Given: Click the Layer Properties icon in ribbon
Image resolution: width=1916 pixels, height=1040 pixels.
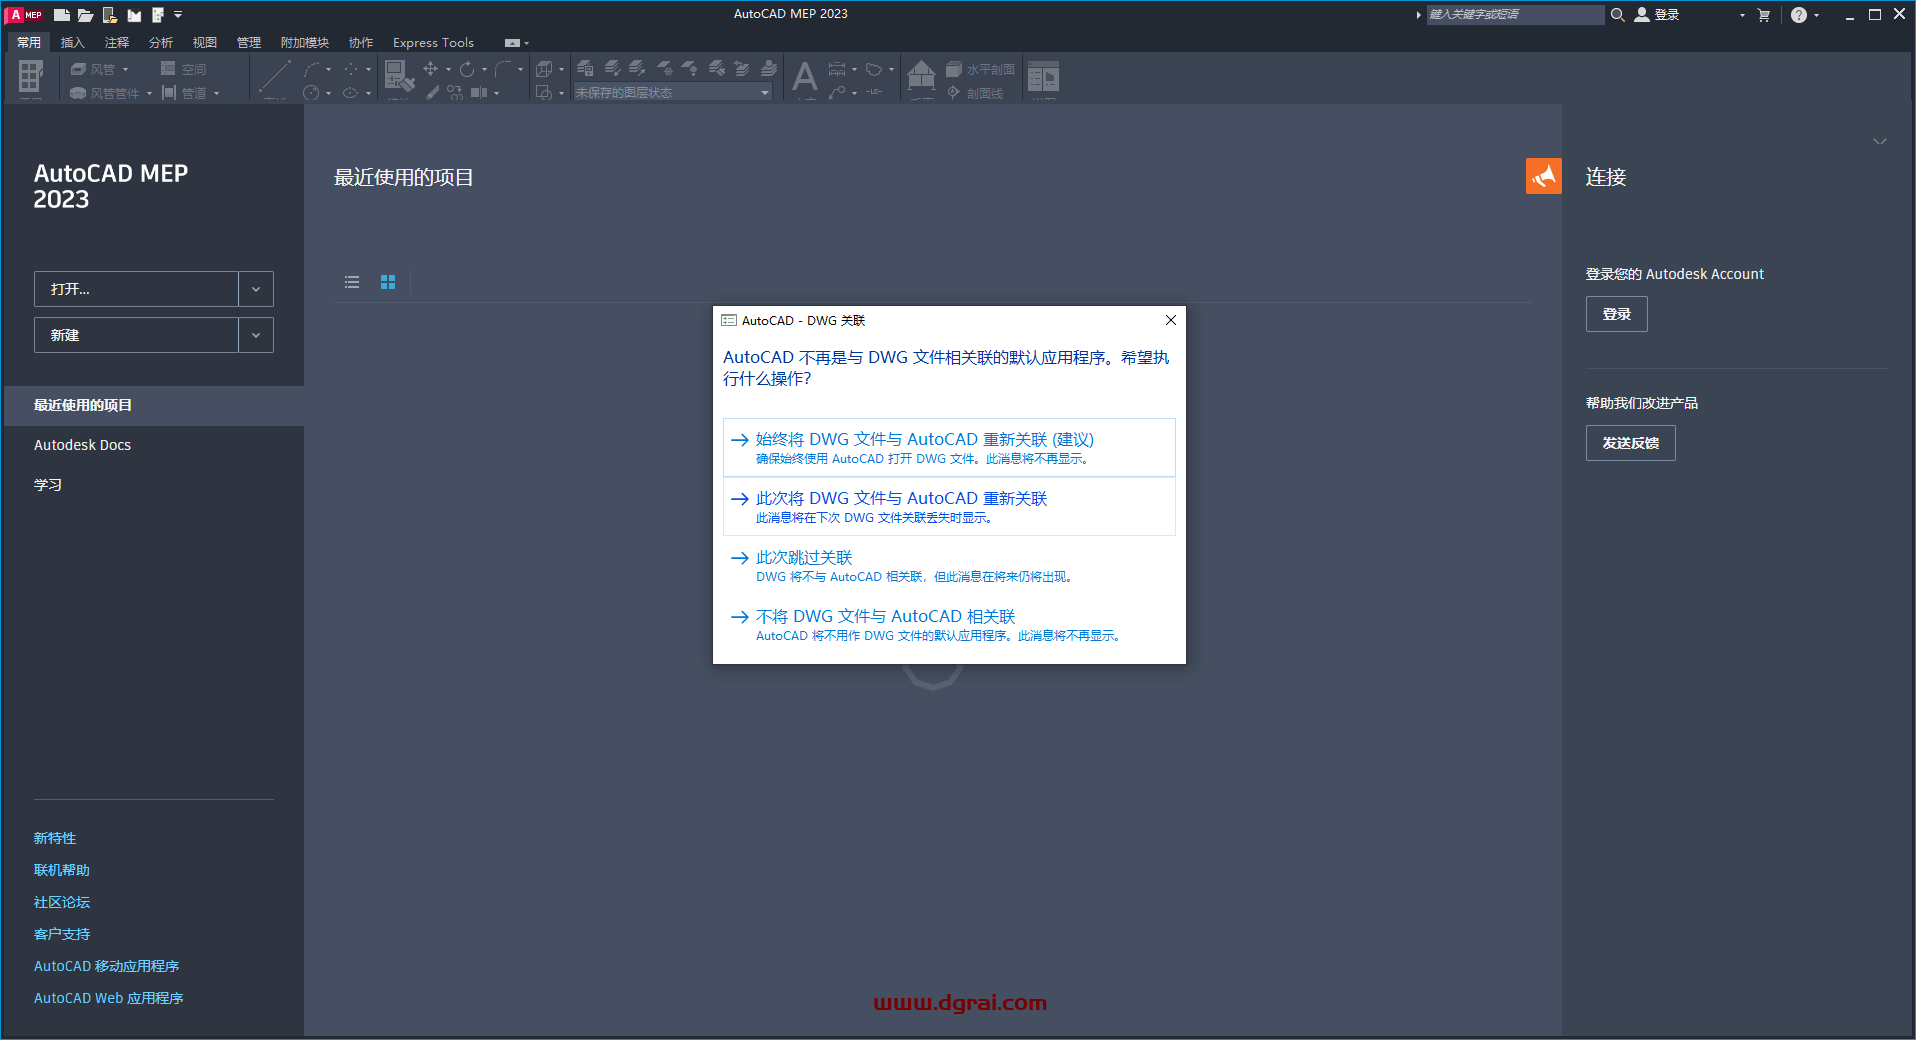Looking at the screenshot, I should click(586, 68).
